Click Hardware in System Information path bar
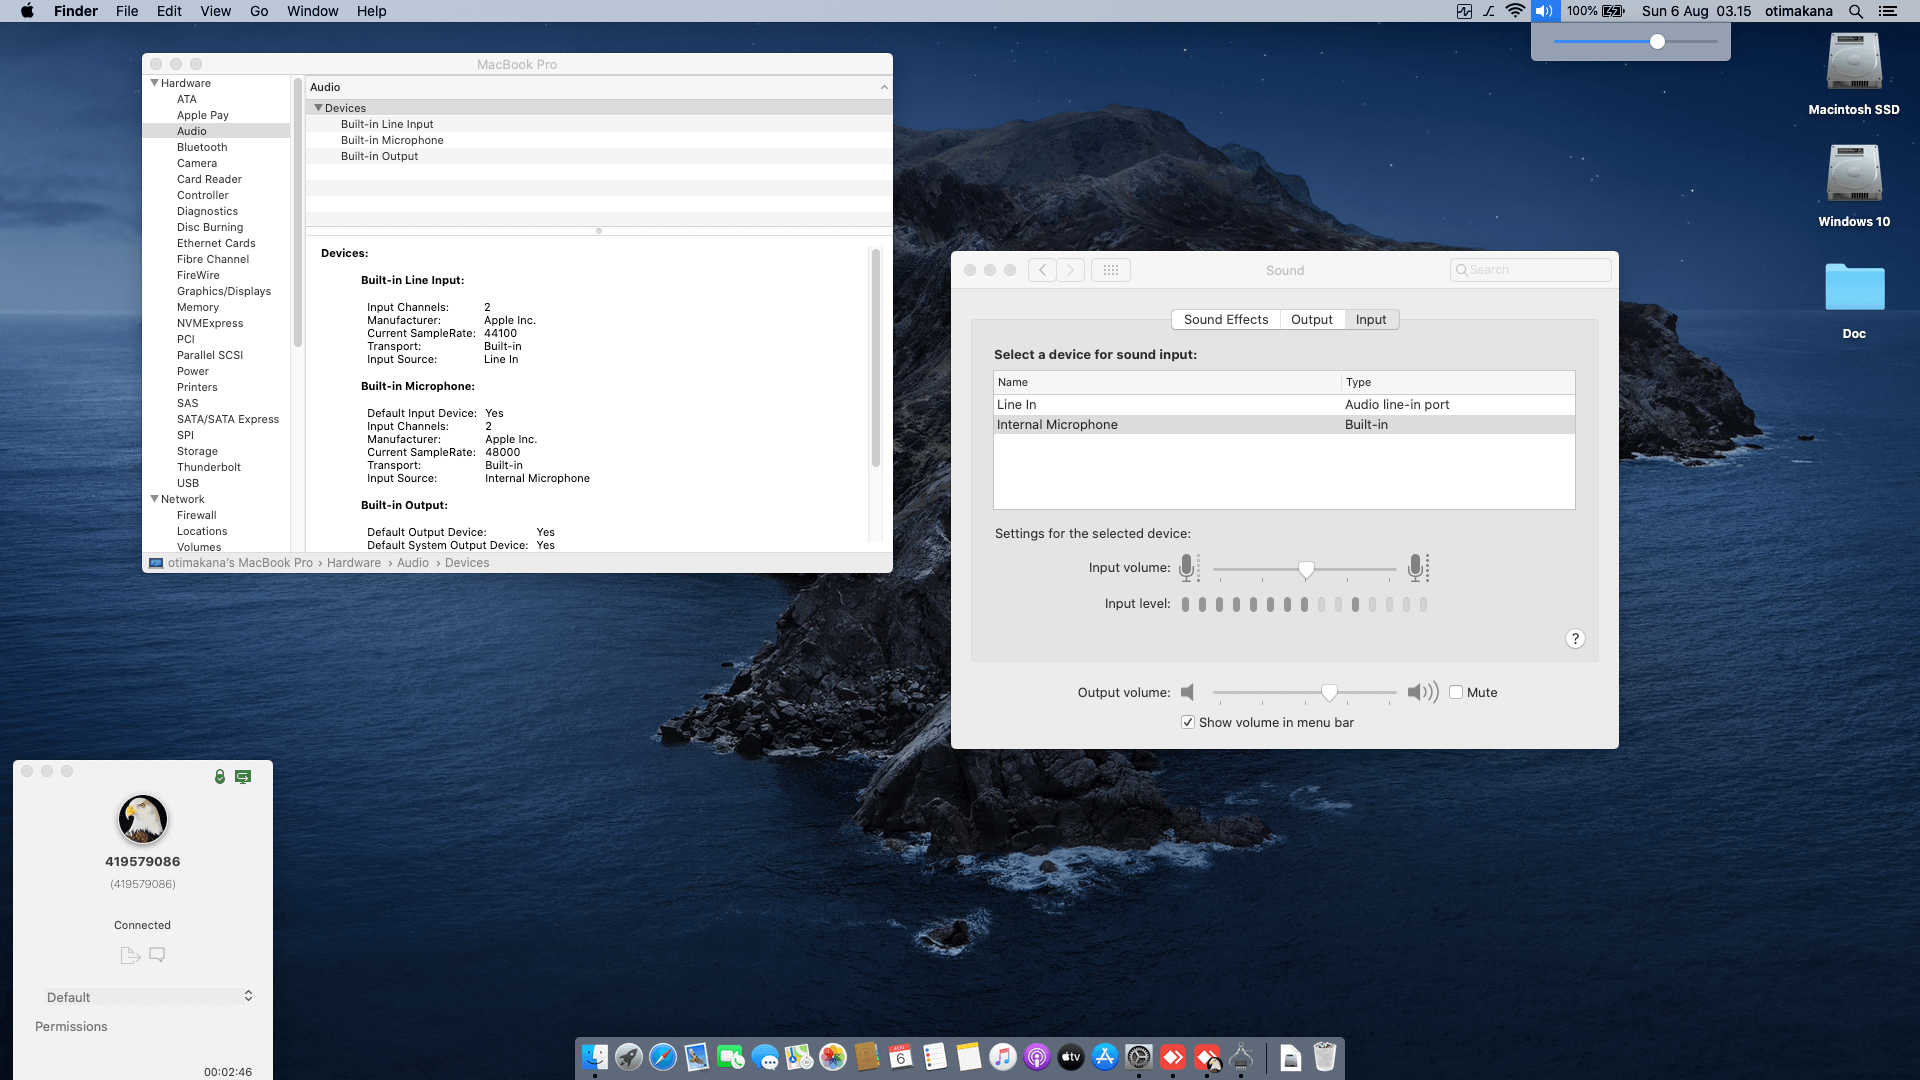The height and width of the screenshot is (1080, 1920). tap(354, 563)
